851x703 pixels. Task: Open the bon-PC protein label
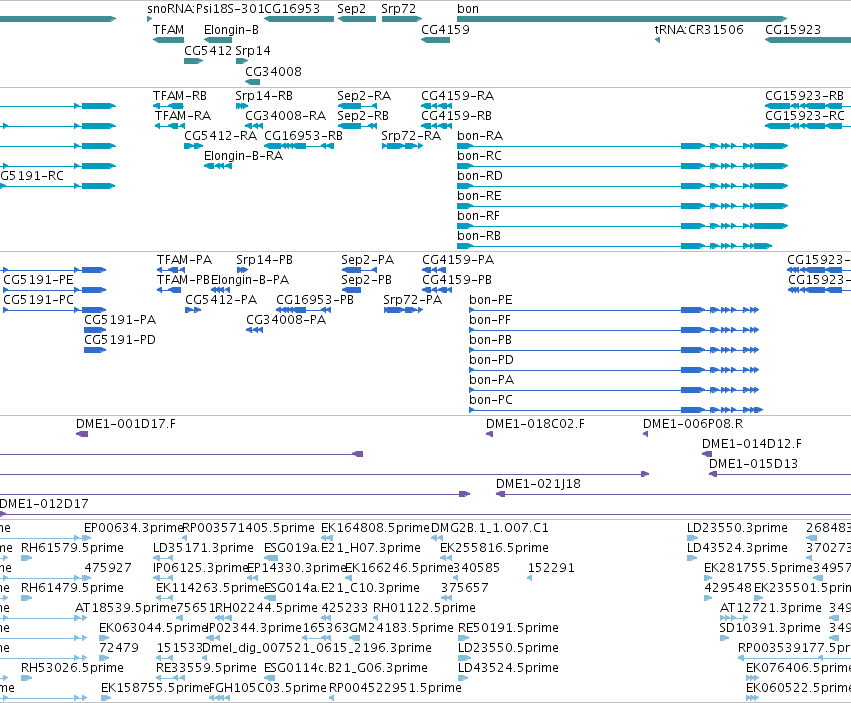tap(491, 400)
